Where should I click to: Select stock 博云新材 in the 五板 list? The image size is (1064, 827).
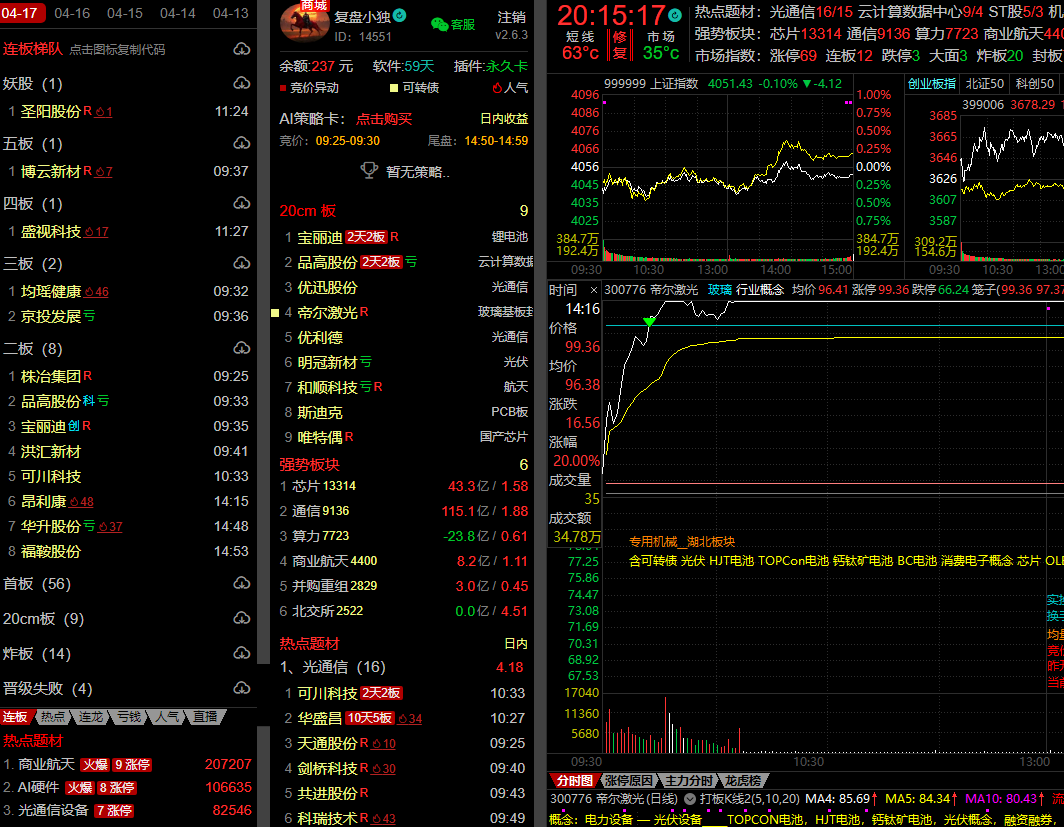[50, 171]
